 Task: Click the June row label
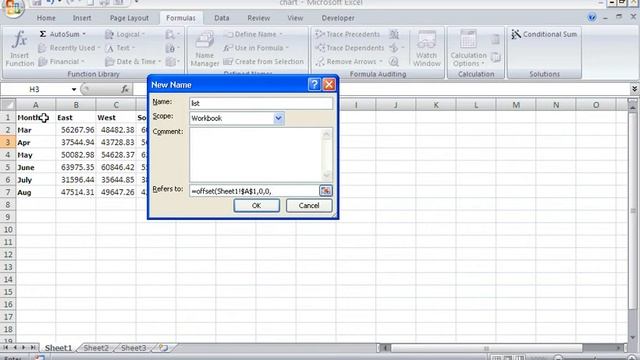[x=36, y=167]
